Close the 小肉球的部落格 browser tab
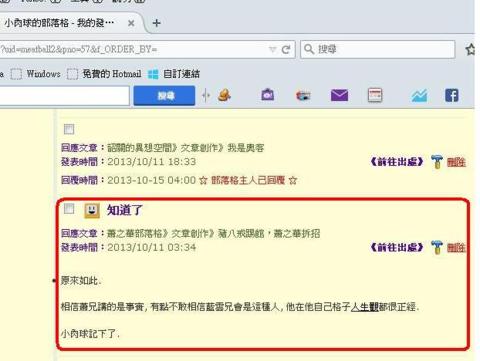Image resolution: width=480 pixels, height=361 pixels. pyautogui.click(x=131, y=23)
